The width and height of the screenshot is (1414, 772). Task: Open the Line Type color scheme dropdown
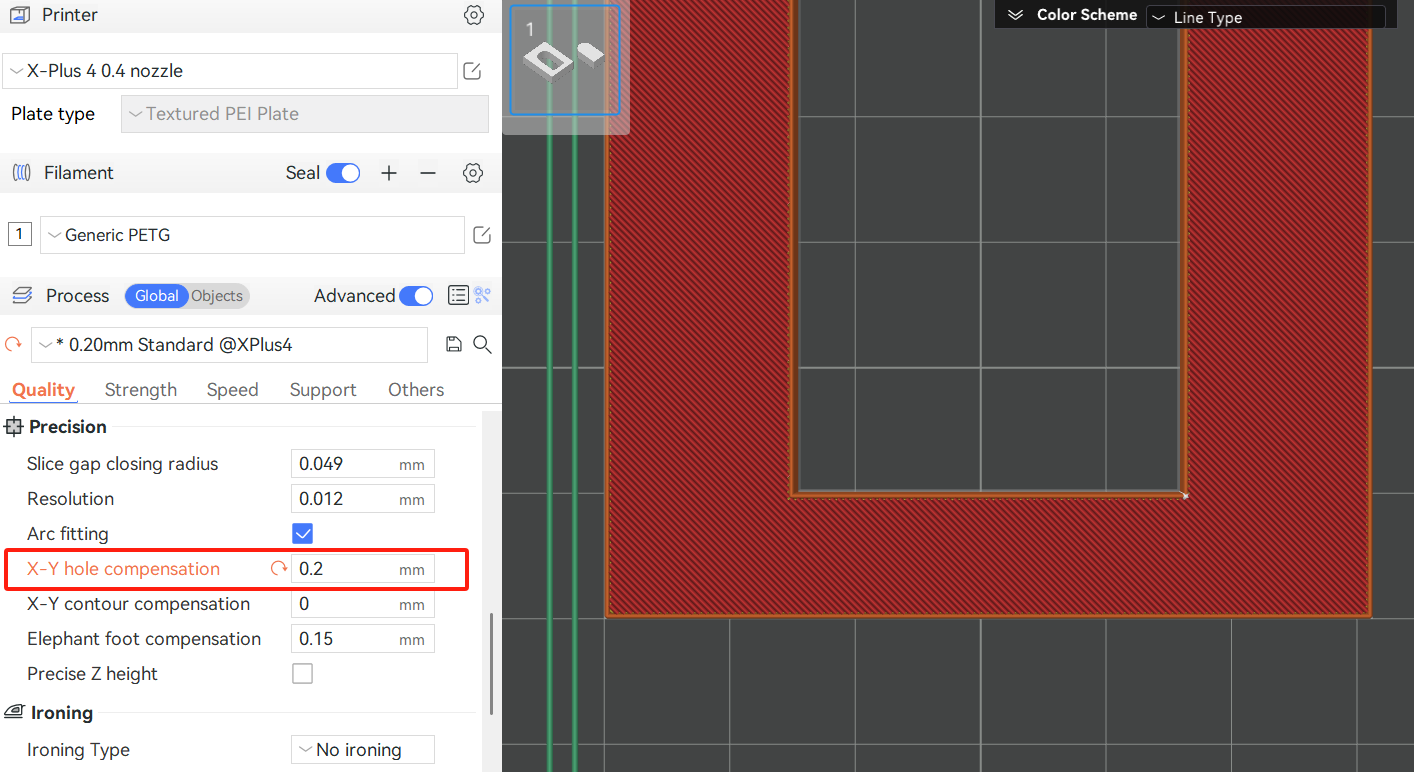click(x=1265, y=17)
